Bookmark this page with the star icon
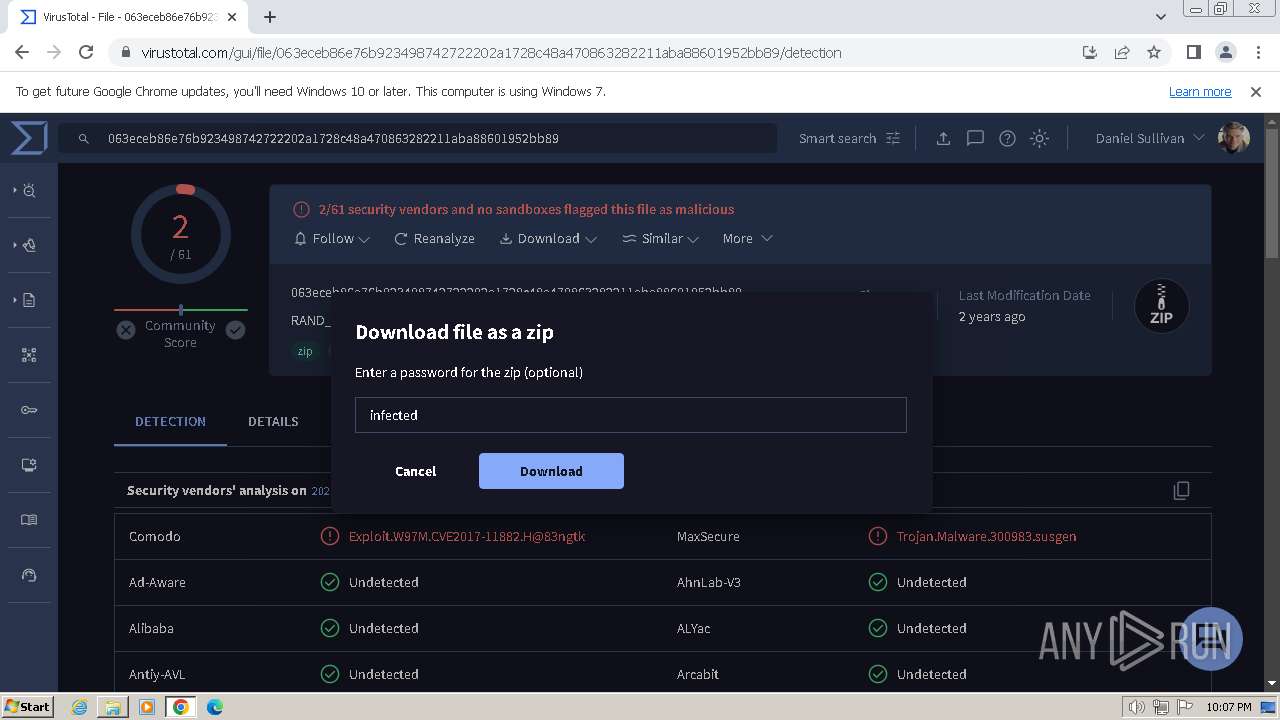Viewport: 1280px width, 720px height. point(1154,52)
